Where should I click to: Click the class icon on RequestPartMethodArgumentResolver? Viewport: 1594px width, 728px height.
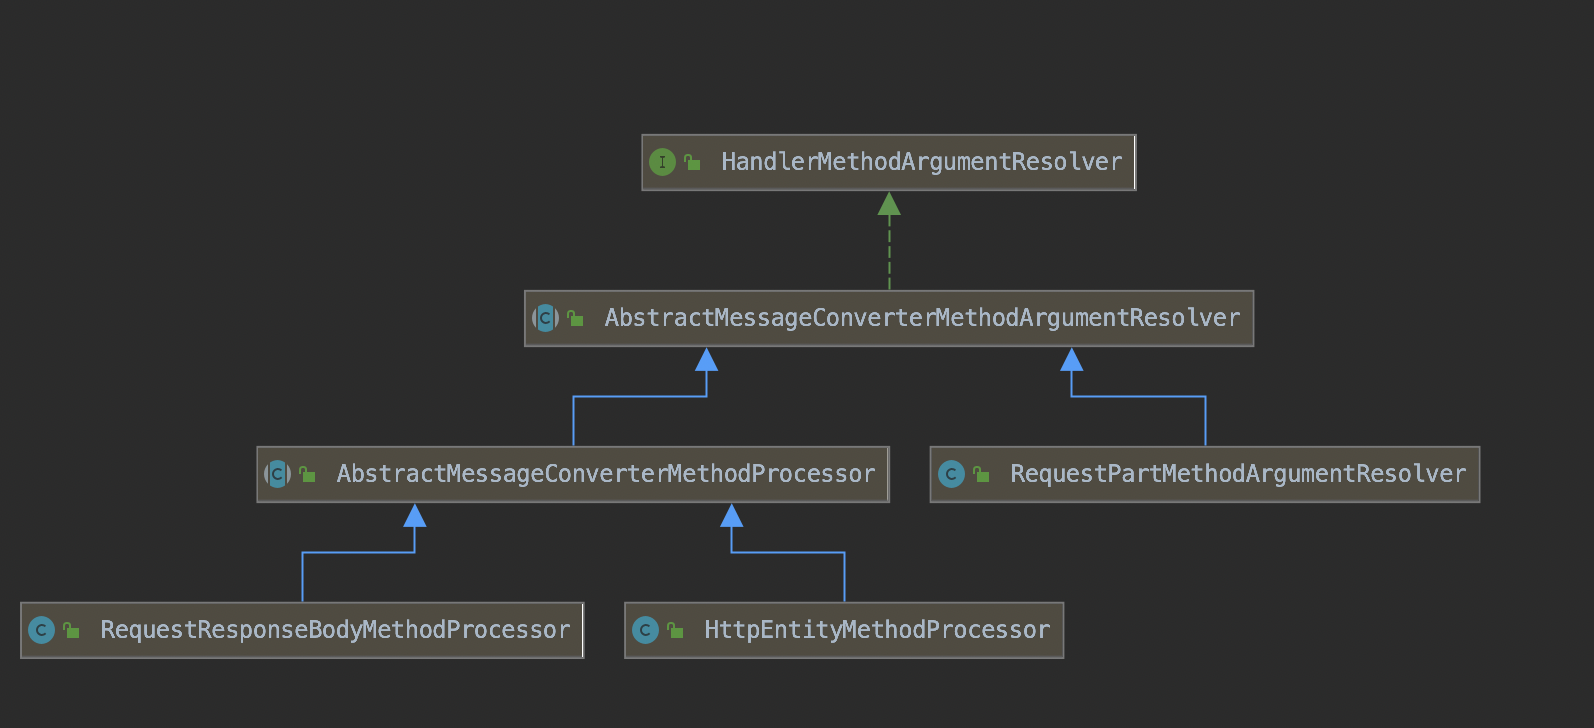tap(951, 474)
